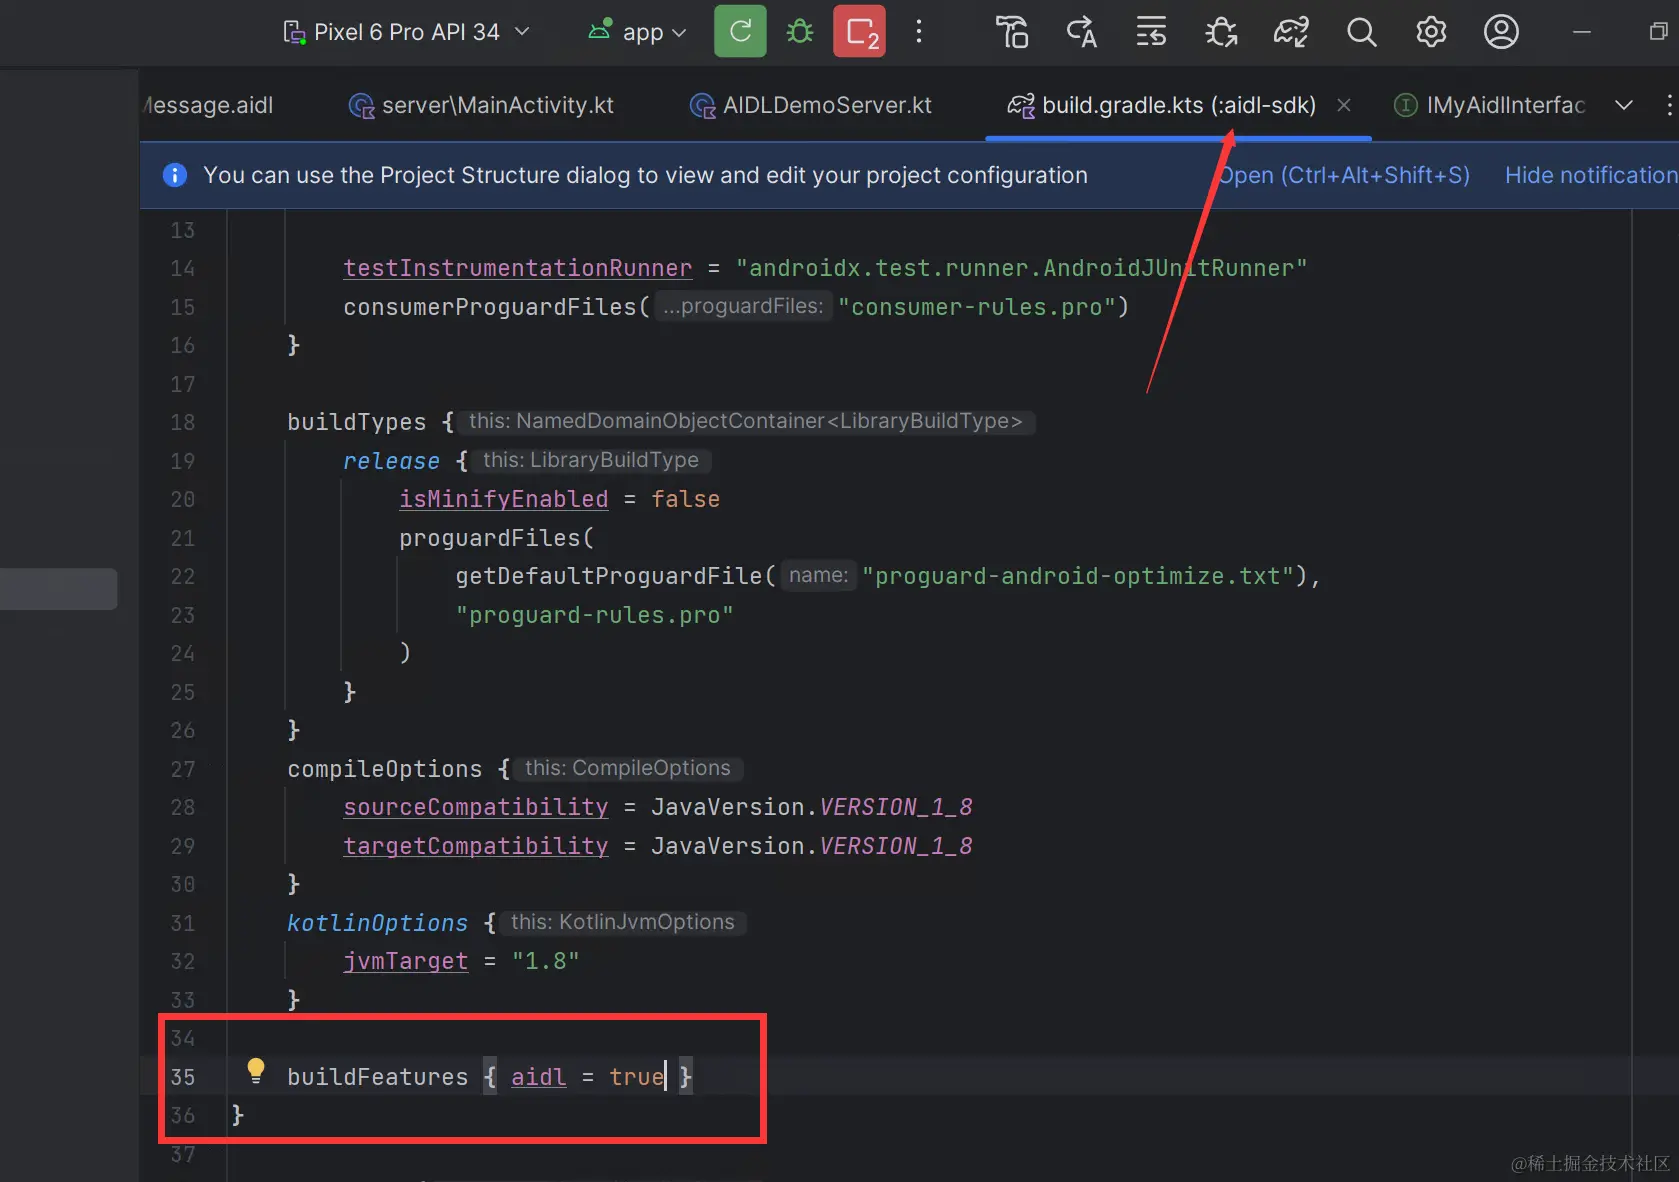1679x1182 pixels.
Task: Click the Device Manager toolbar icon
Action: [1012, 32]
